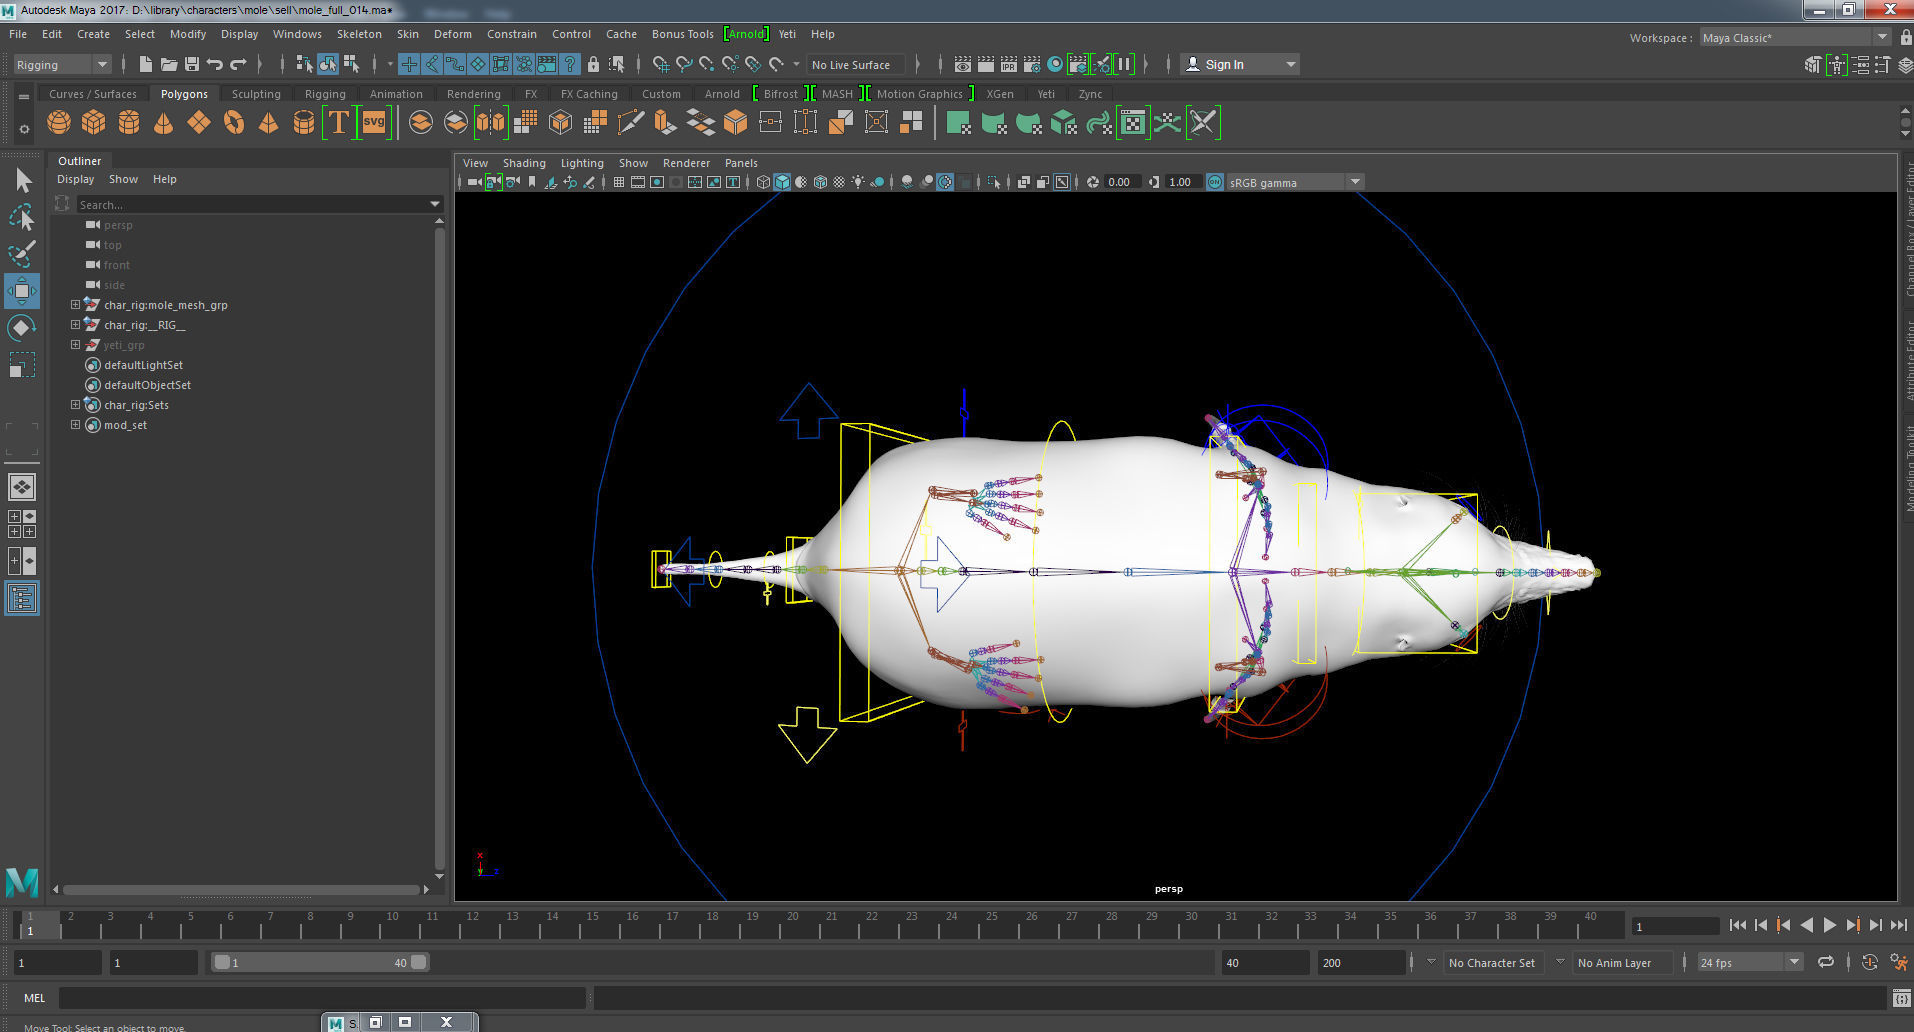Open the Sign In dropdown
This screenshot has width=1914, height=1032.
pos(1239,64)
